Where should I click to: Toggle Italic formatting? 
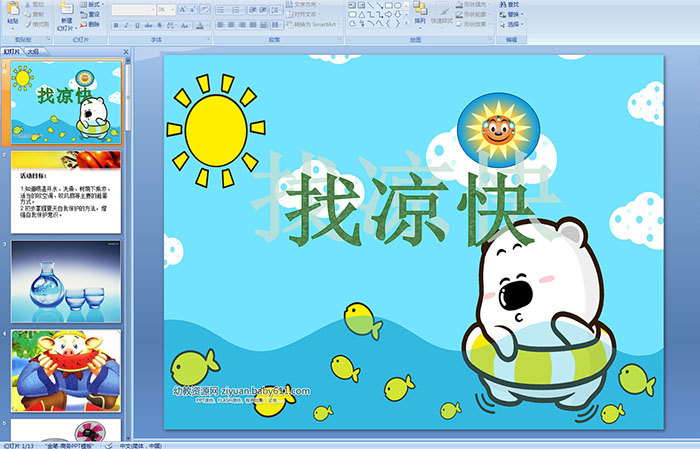pyautogui.click(x=127, y=25)
